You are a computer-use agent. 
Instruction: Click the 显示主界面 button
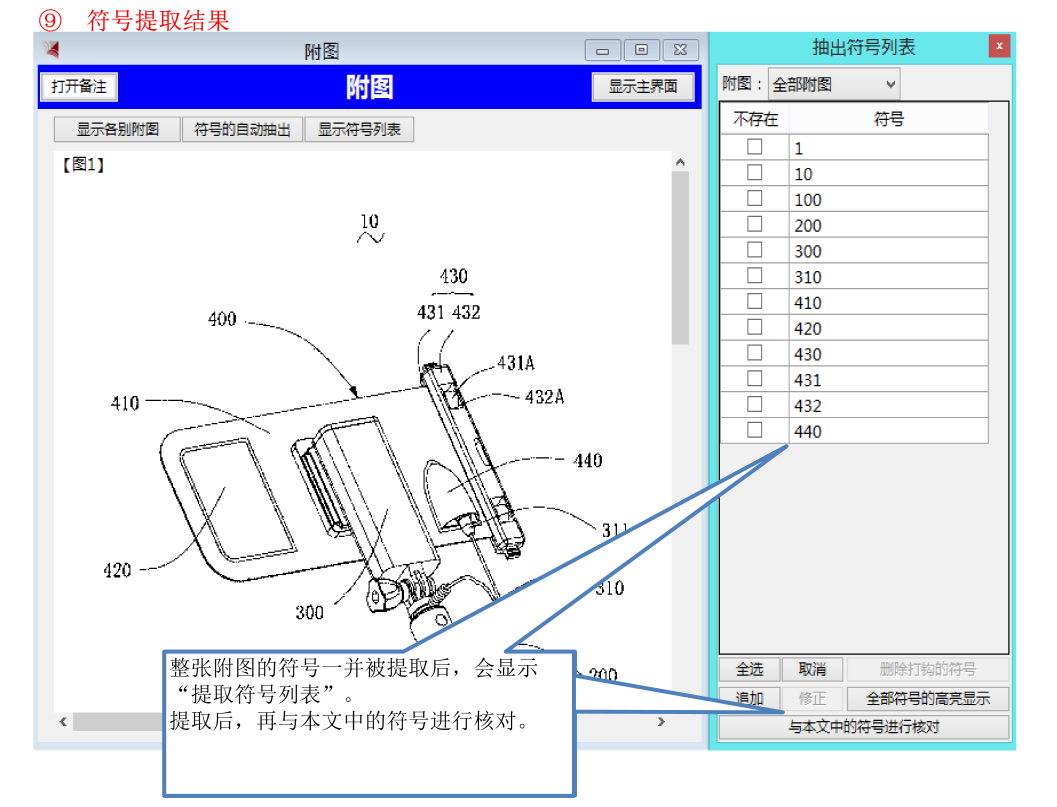click(x=643, y=87)
